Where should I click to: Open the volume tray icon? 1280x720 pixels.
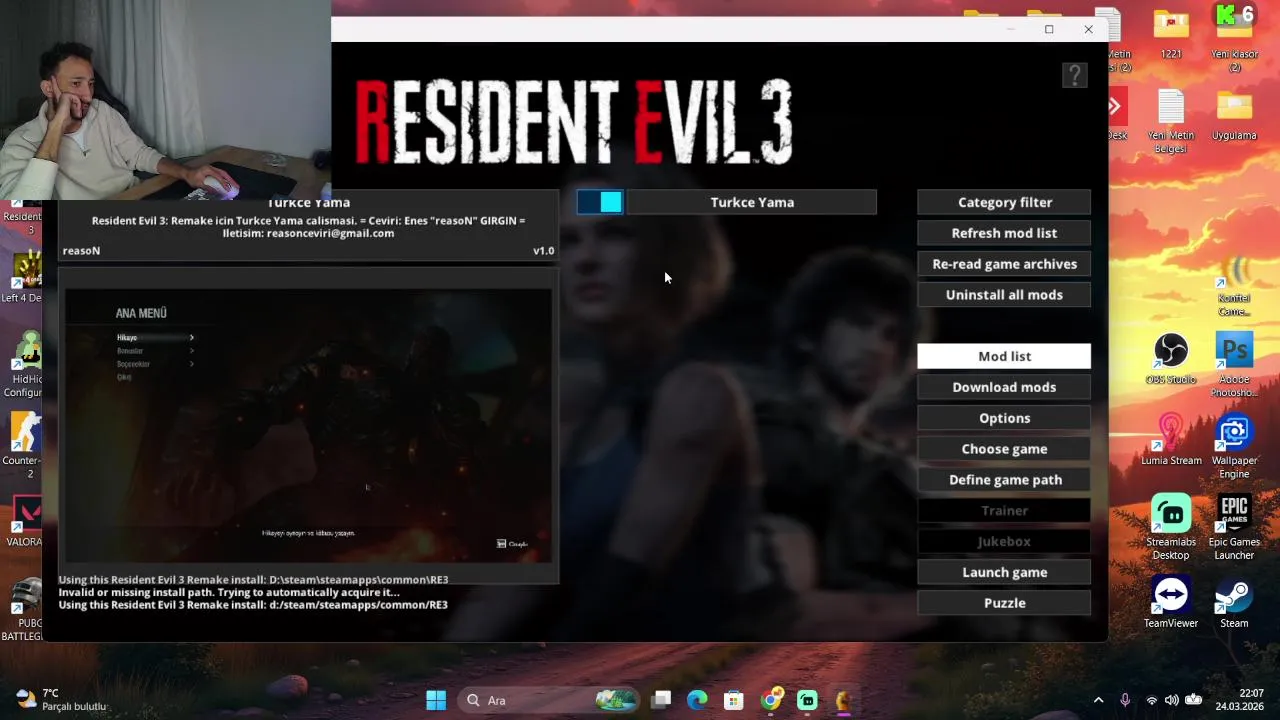1172,700
